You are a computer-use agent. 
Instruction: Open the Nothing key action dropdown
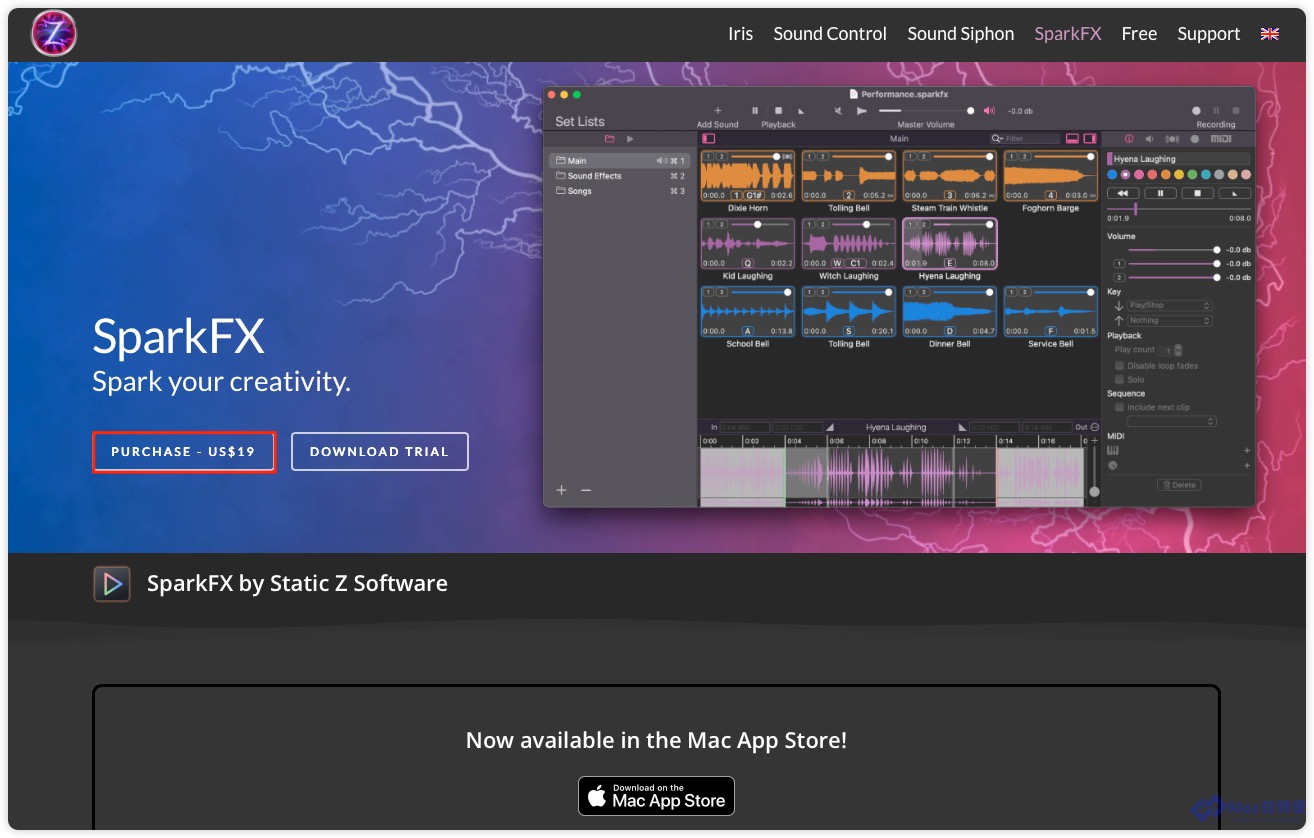point(1169,321)
